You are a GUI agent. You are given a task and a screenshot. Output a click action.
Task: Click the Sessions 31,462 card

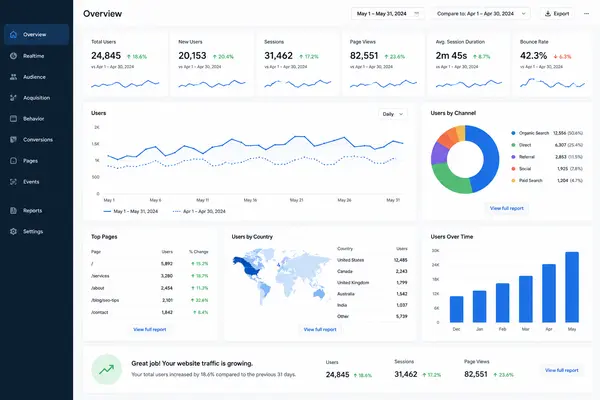(298, 64)
